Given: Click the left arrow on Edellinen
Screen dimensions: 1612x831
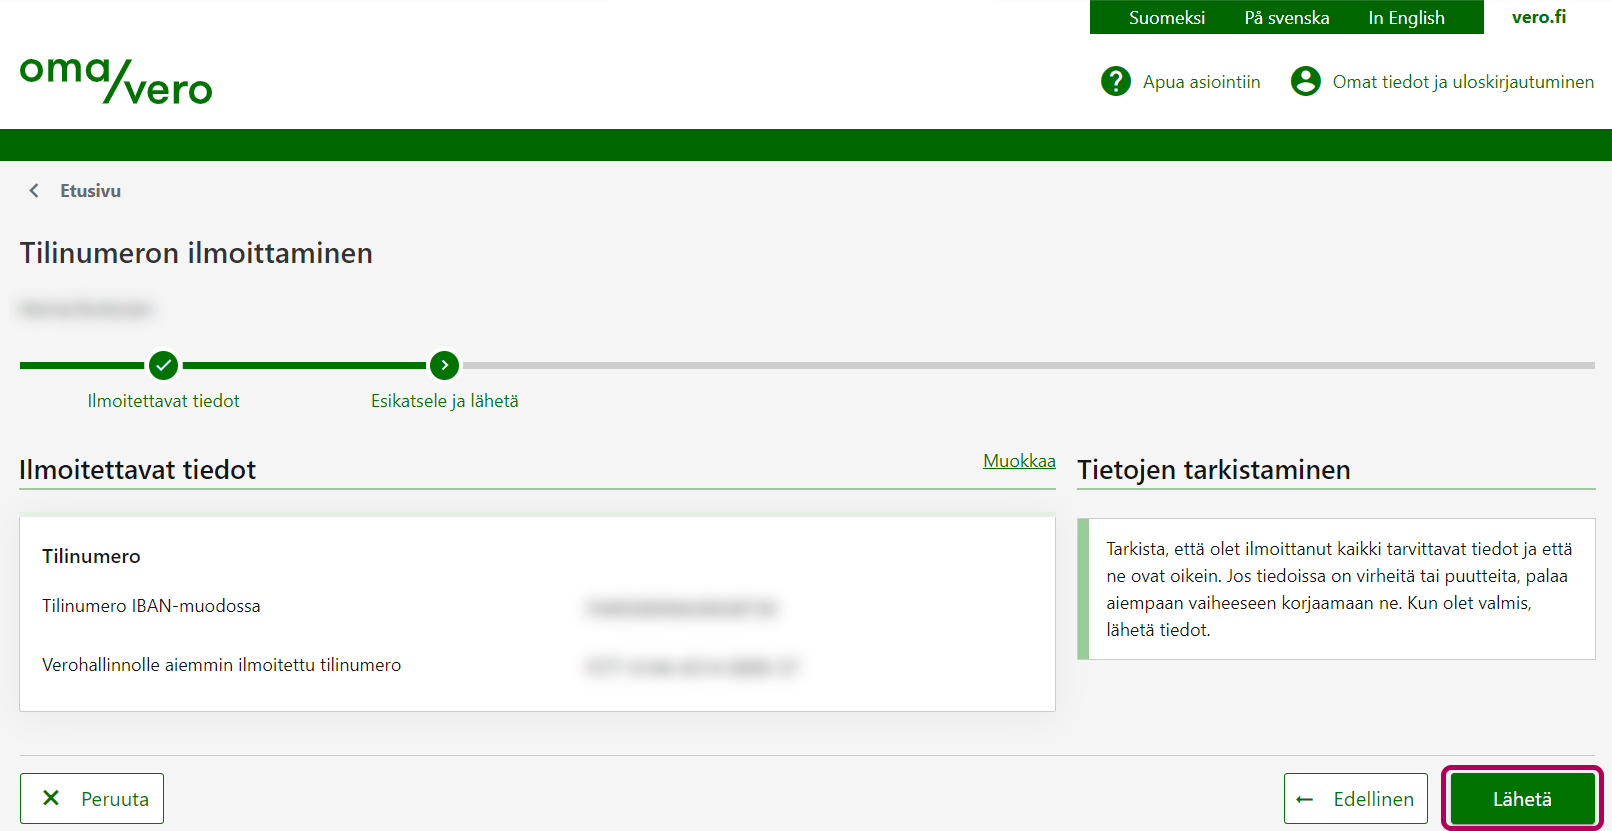Looking at the screenshot, I should (1304, 799).
